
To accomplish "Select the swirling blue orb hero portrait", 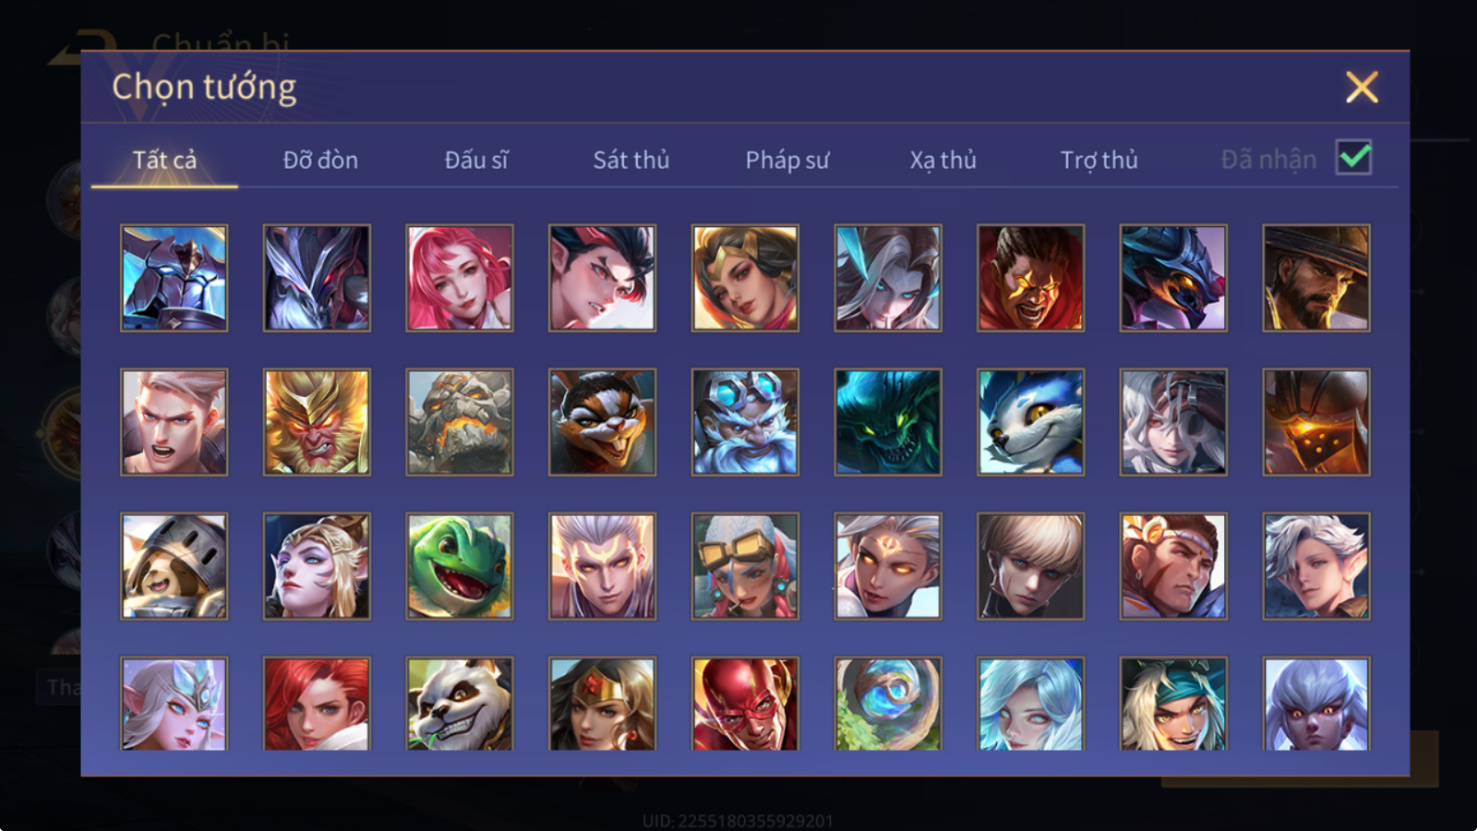I will 888,703.
